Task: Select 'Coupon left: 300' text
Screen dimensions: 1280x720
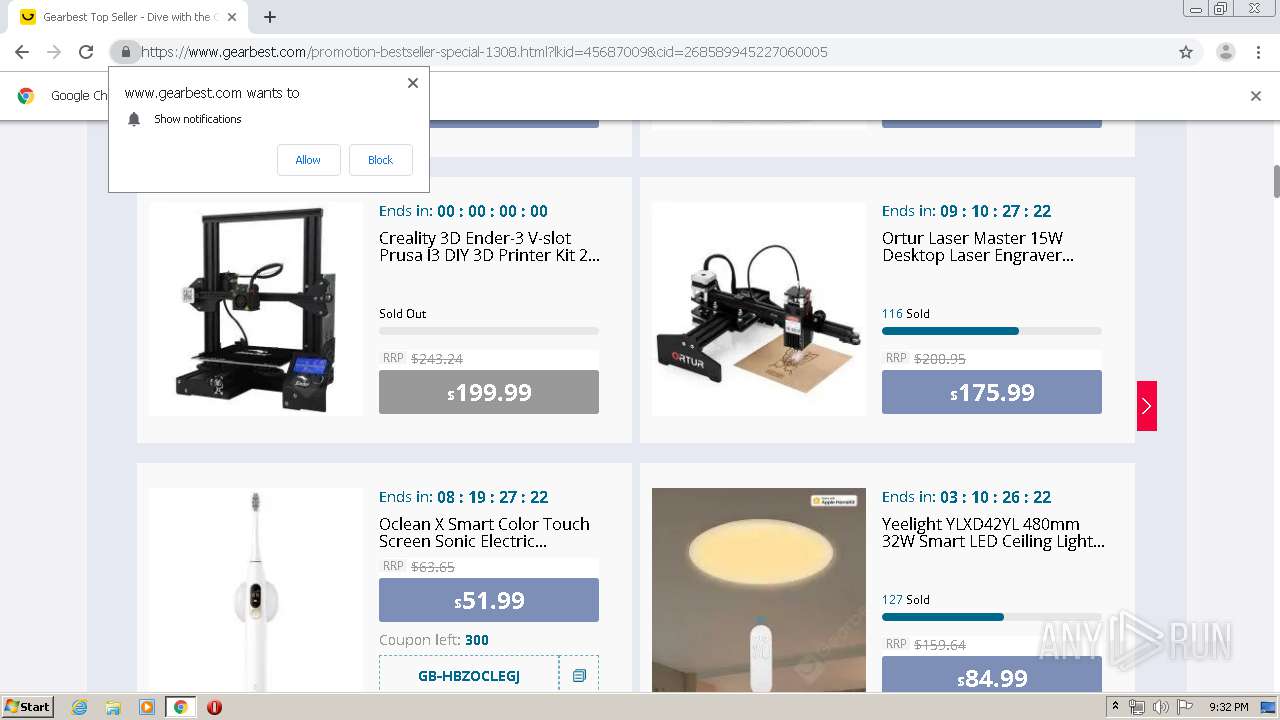Action: (434, 640)
